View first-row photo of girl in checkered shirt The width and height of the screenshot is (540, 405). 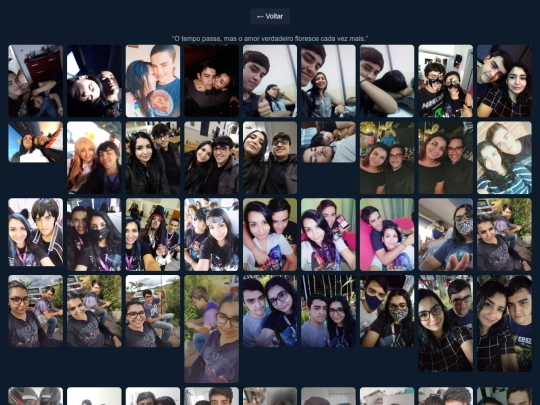pyautogui.click(x=504, y=81)
